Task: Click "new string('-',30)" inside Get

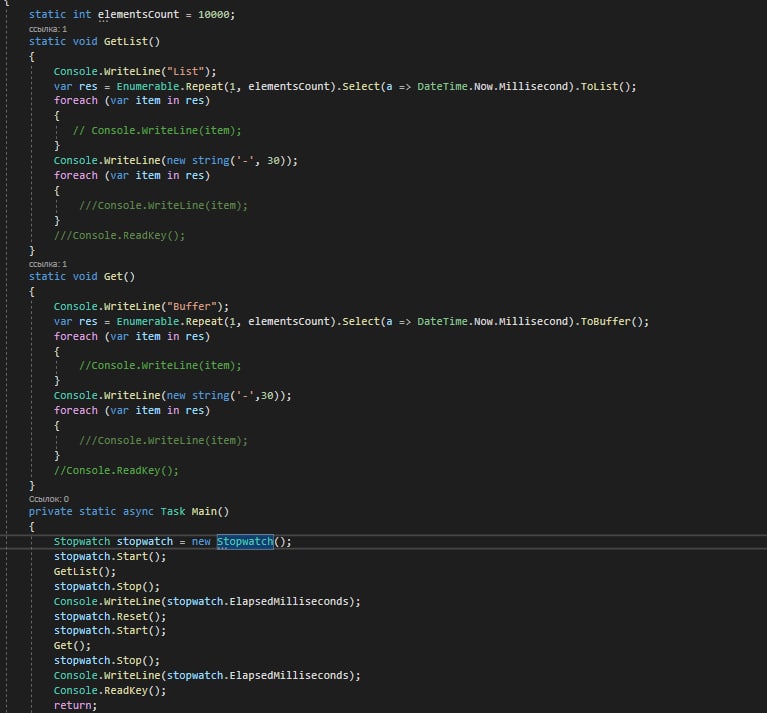Action: coord(223,396)
